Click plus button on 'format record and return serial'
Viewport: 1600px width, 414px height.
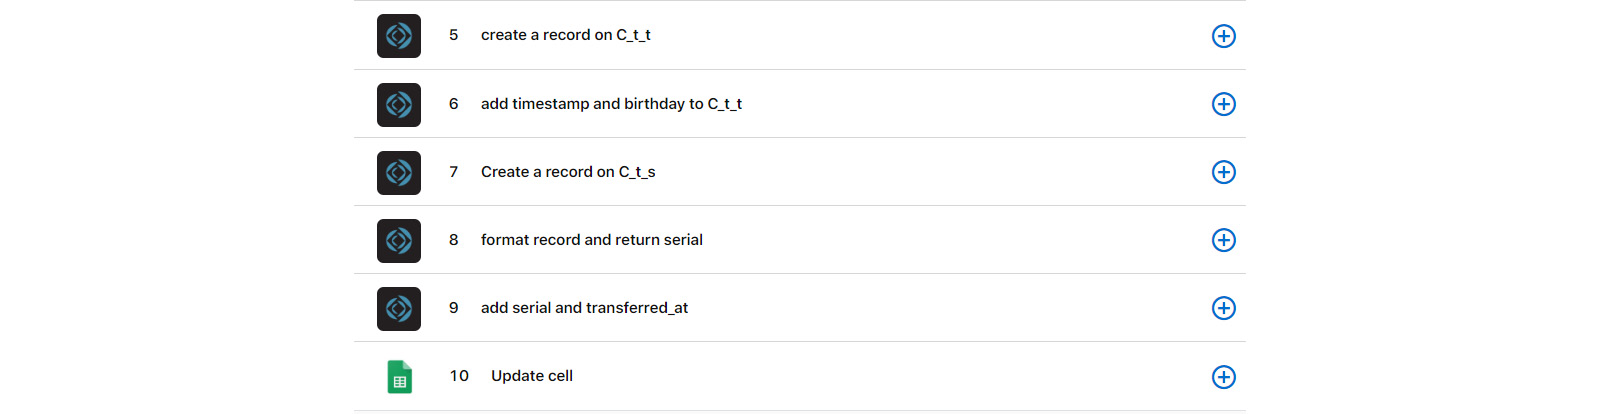pos(1223,240)
